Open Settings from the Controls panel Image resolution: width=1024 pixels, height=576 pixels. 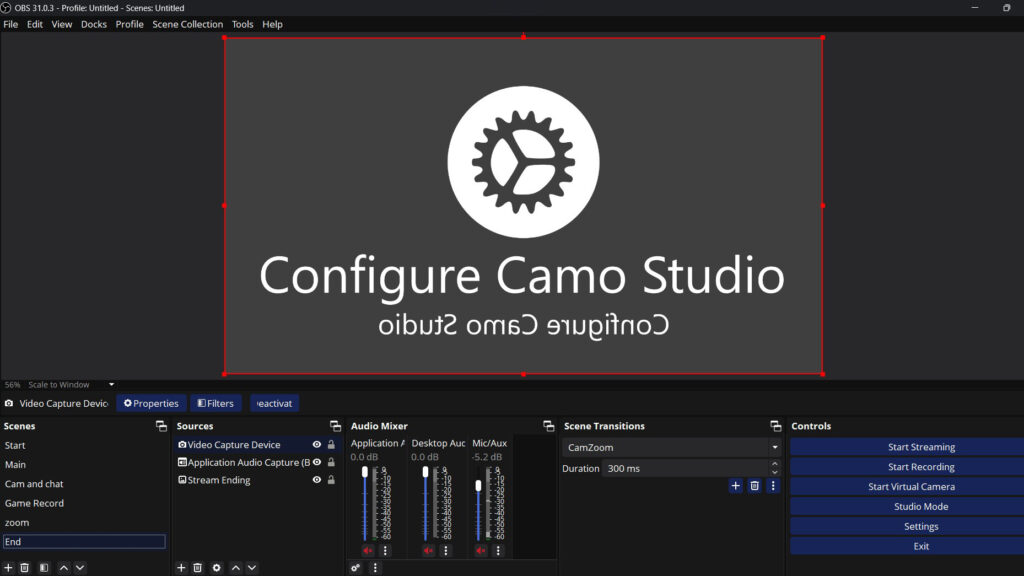[907, 526]
